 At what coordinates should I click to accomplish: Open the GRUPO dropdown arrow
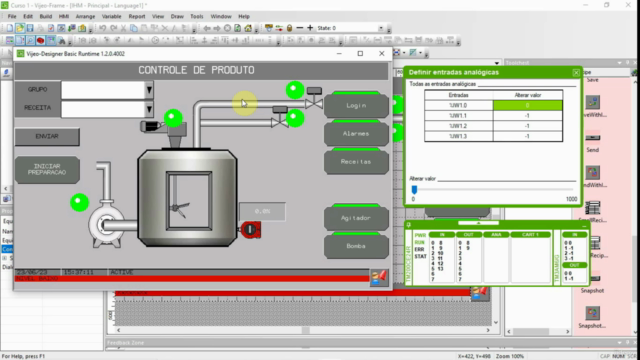pyautogui.click(x=149, y=89)
